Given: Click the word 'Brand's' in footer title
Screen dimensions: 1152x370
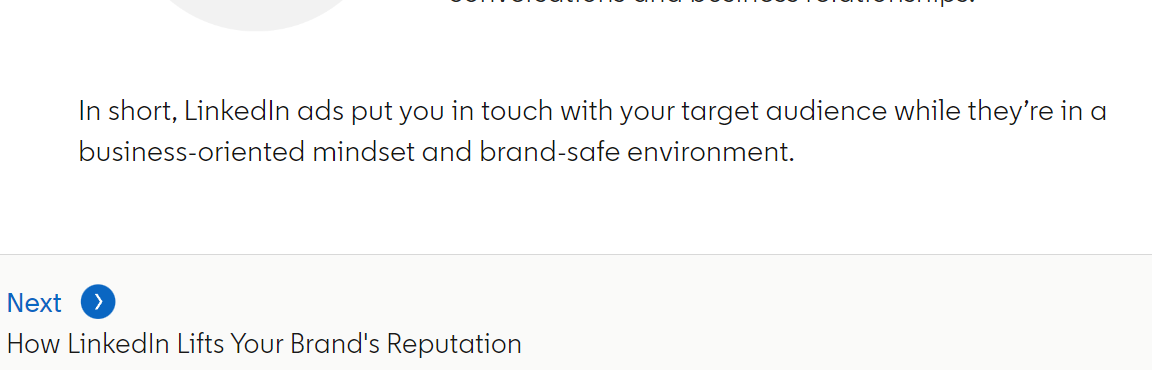Looking at the screenshot, I should click(x=335, y=344).
